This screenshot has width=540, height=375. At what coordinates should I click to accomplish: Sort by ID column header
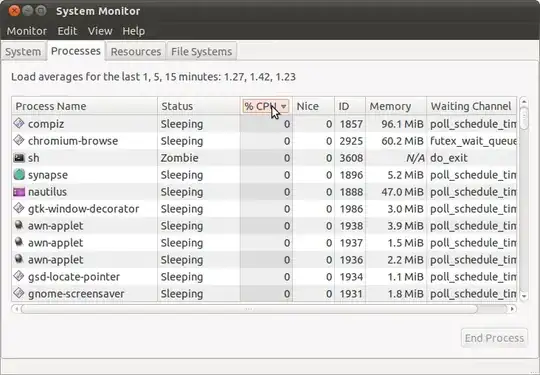(x=350, y=106)
